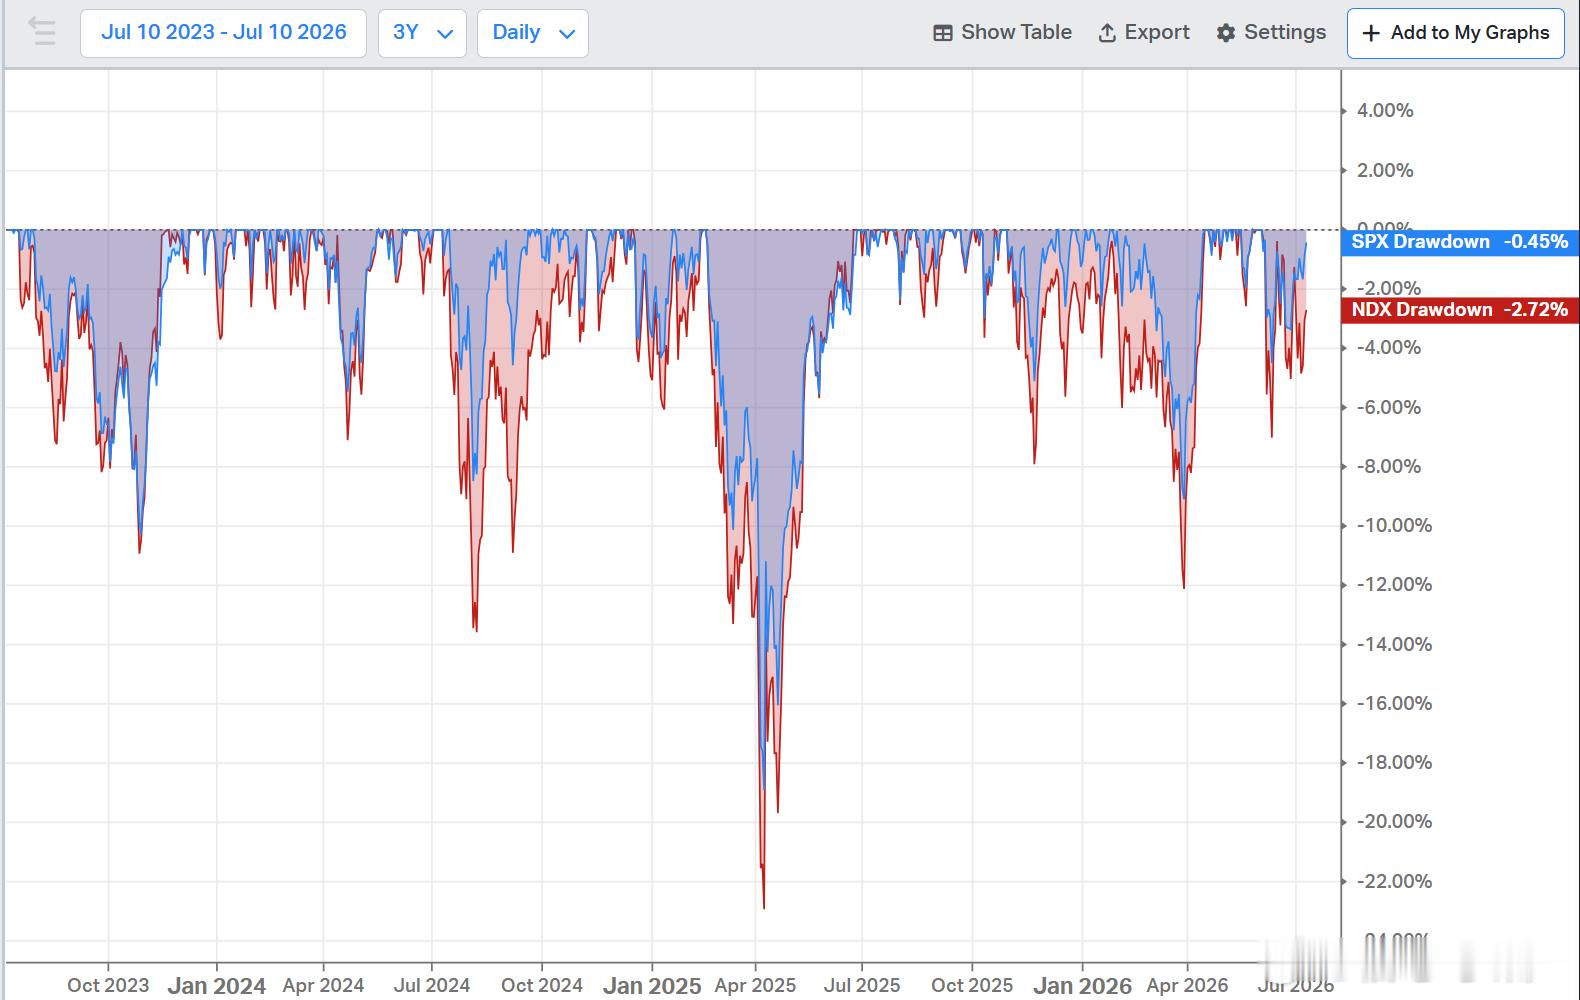1580x1000 pixels.
Task: Click the chevron arrow next to 3Y
Action: tap(445, 34)
